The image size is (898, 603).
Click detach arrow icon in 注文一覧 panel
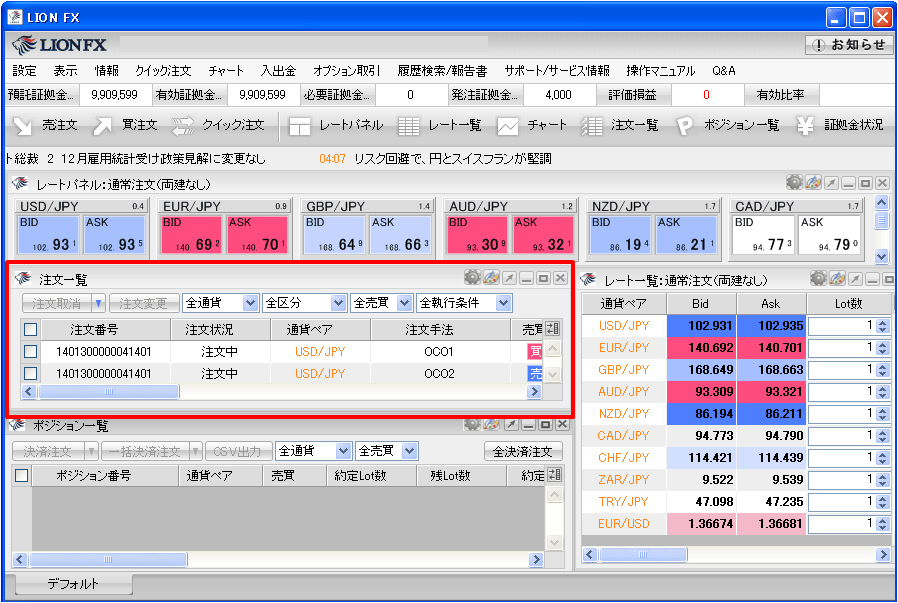click(509, 278)
